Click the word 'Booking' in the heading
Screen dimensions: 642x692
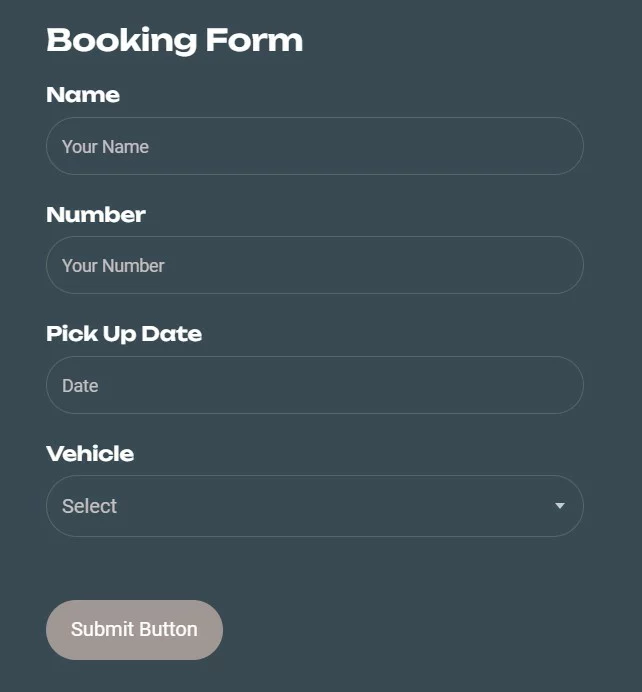coord(122,40)
